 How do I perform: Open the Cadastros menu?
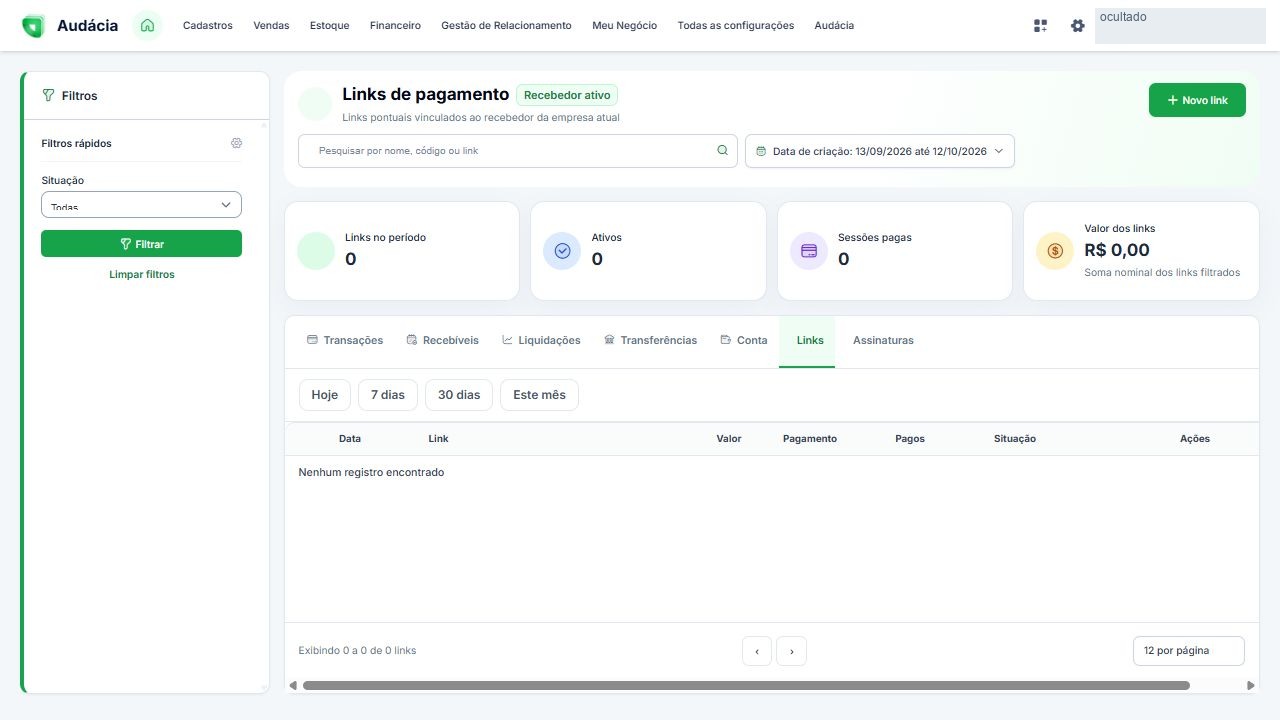[x=208, y=26]
